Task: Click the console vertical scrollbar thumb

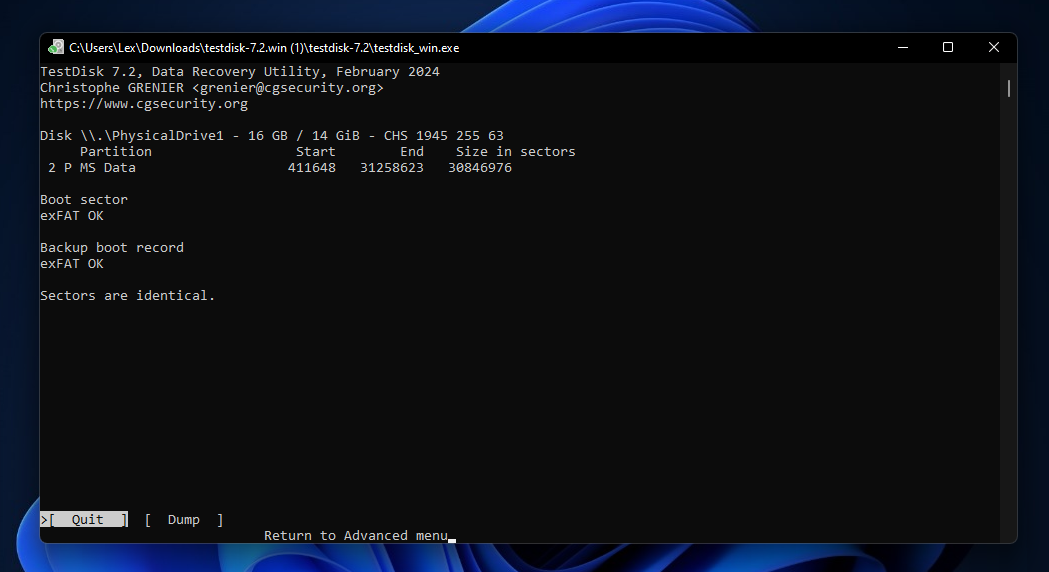Action: click(1009, 88)
